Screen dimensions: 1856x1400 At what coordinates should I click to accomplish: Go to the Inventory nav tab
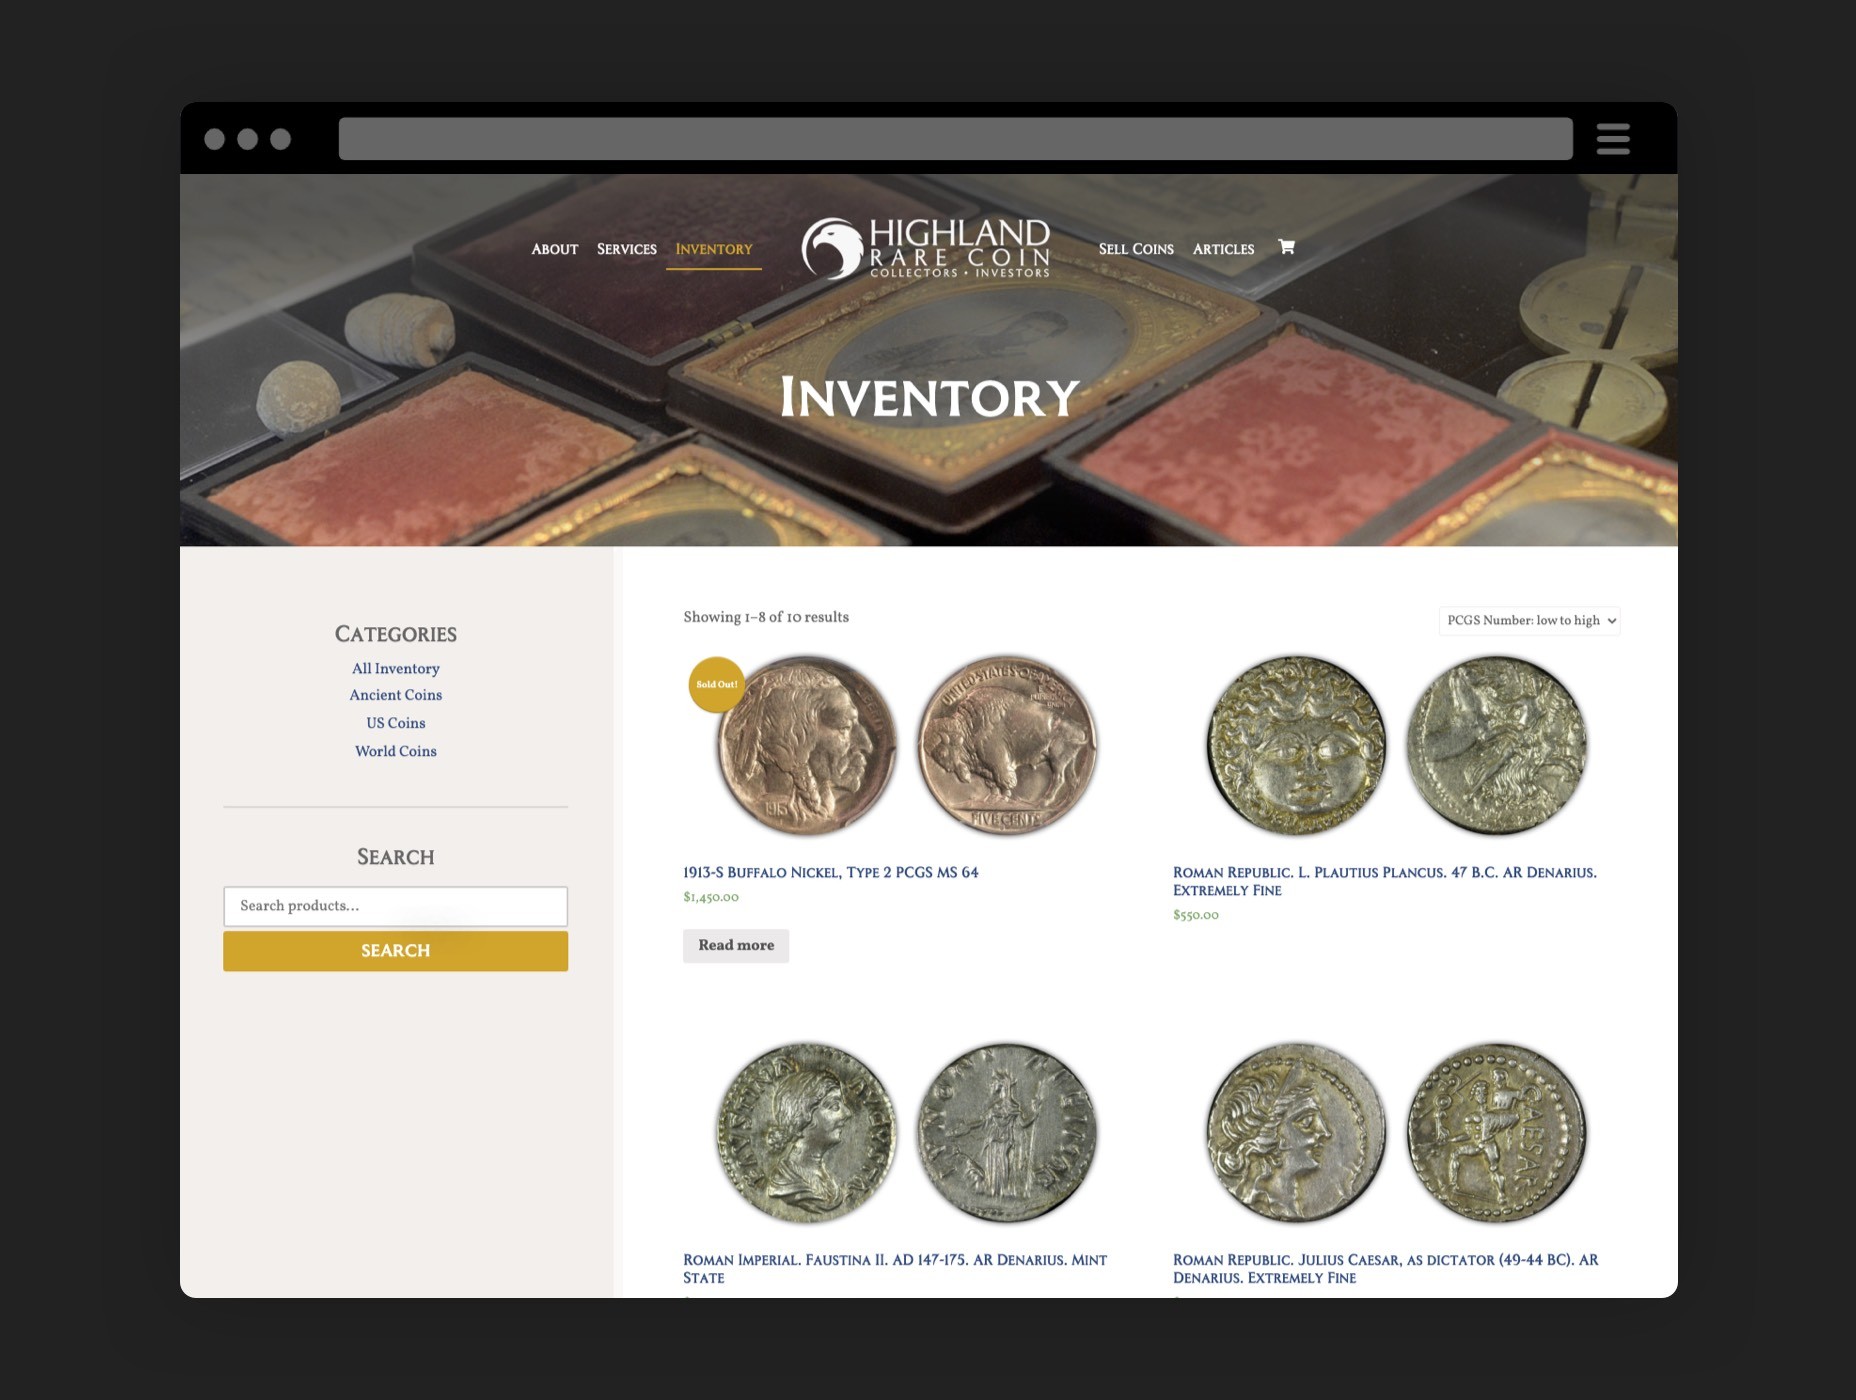click(714, 249)
